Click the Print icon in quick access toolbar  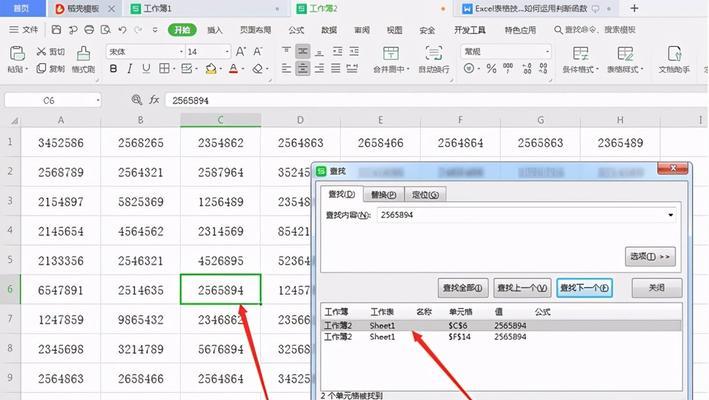[x=89, y=30]
